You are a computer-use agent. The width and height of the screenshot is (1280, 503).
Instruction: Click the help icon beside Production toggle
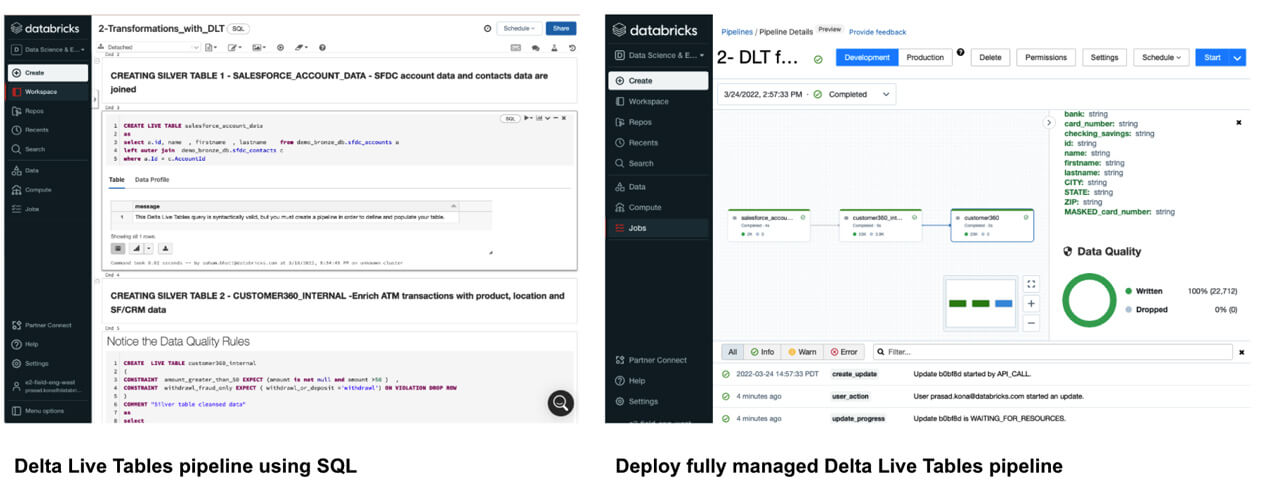pyautogui.click(x=960, y=52)
